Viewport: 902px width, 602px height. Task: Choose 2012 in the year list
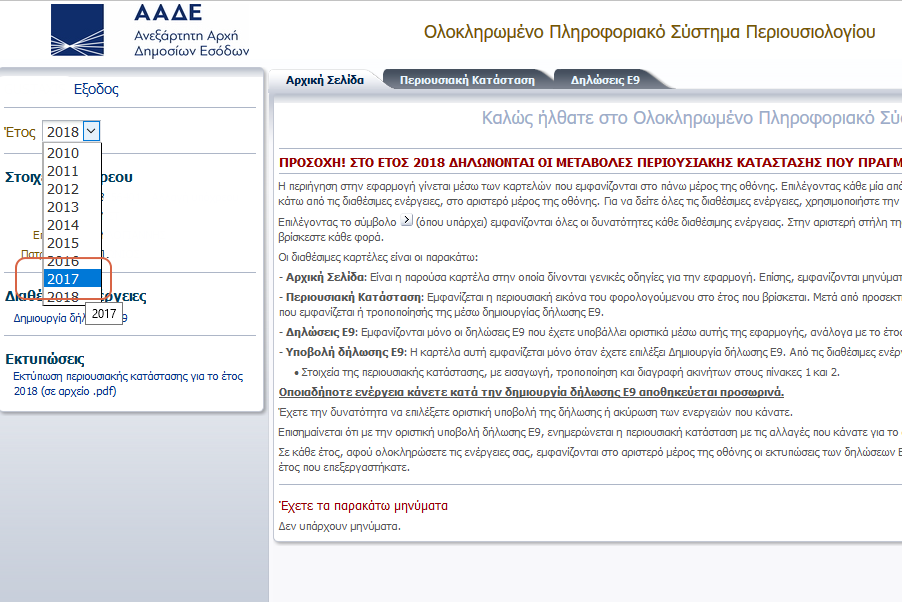coord(63,189)
